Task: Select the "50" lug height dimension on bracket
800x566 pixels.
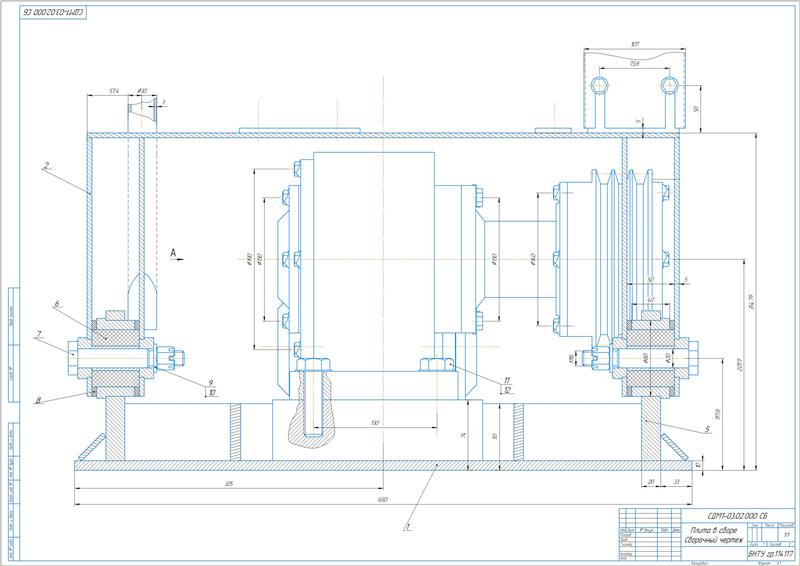Action: 696,109
